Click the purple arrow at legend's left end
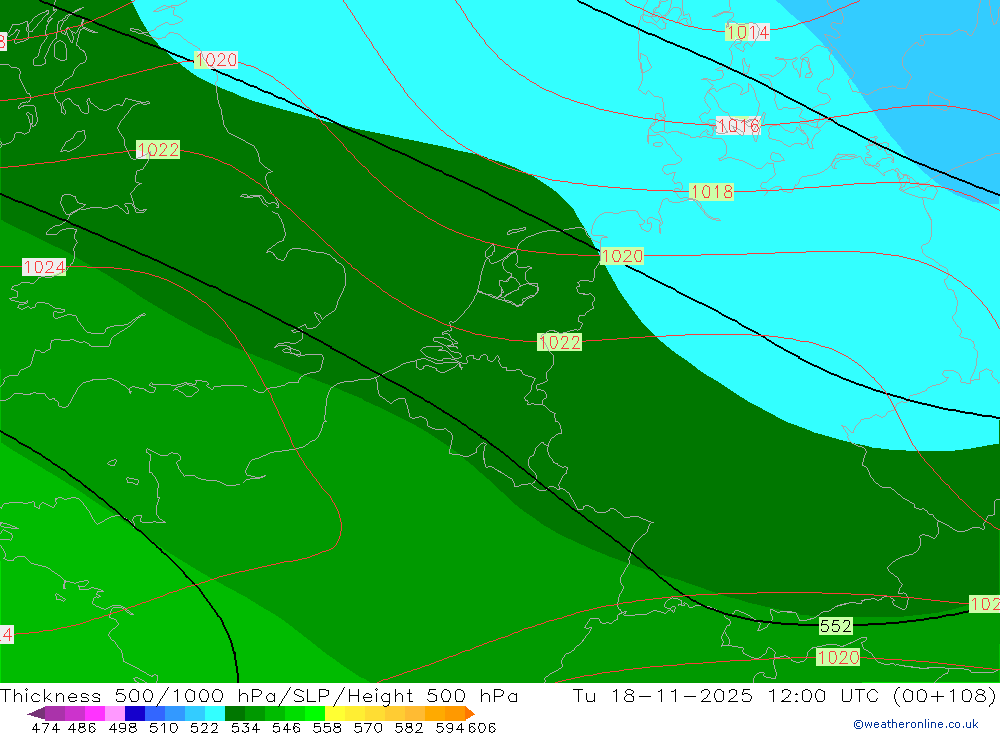 point(36,713)
